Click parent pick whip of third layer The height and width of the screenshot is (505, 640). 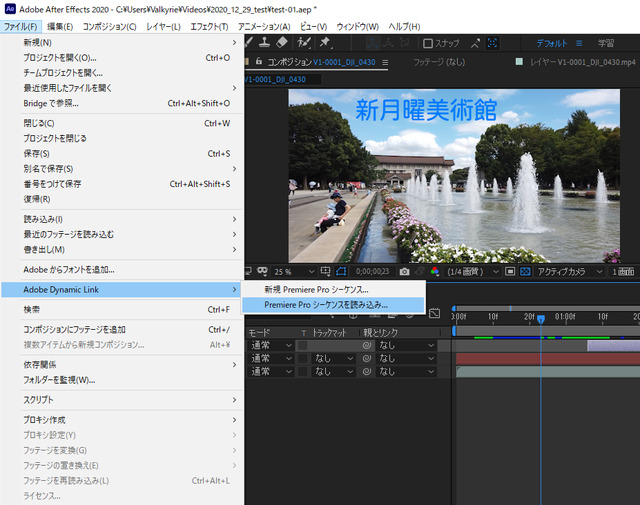click(367, 372)
